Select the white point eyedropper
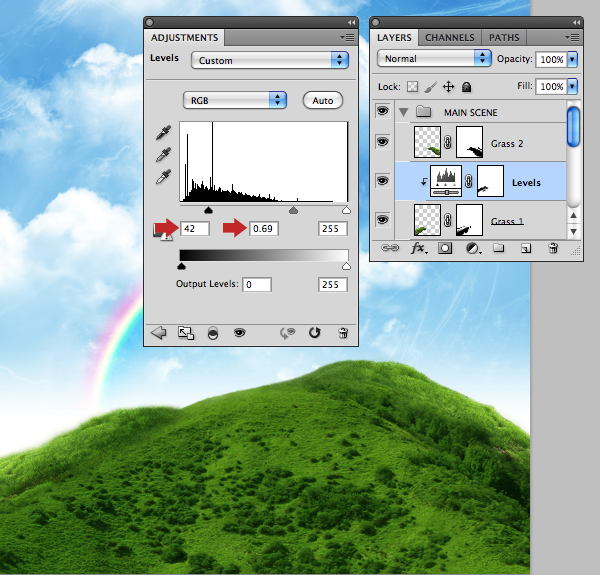Viewport: 600px width, 575px height. (x=163, y=177)
